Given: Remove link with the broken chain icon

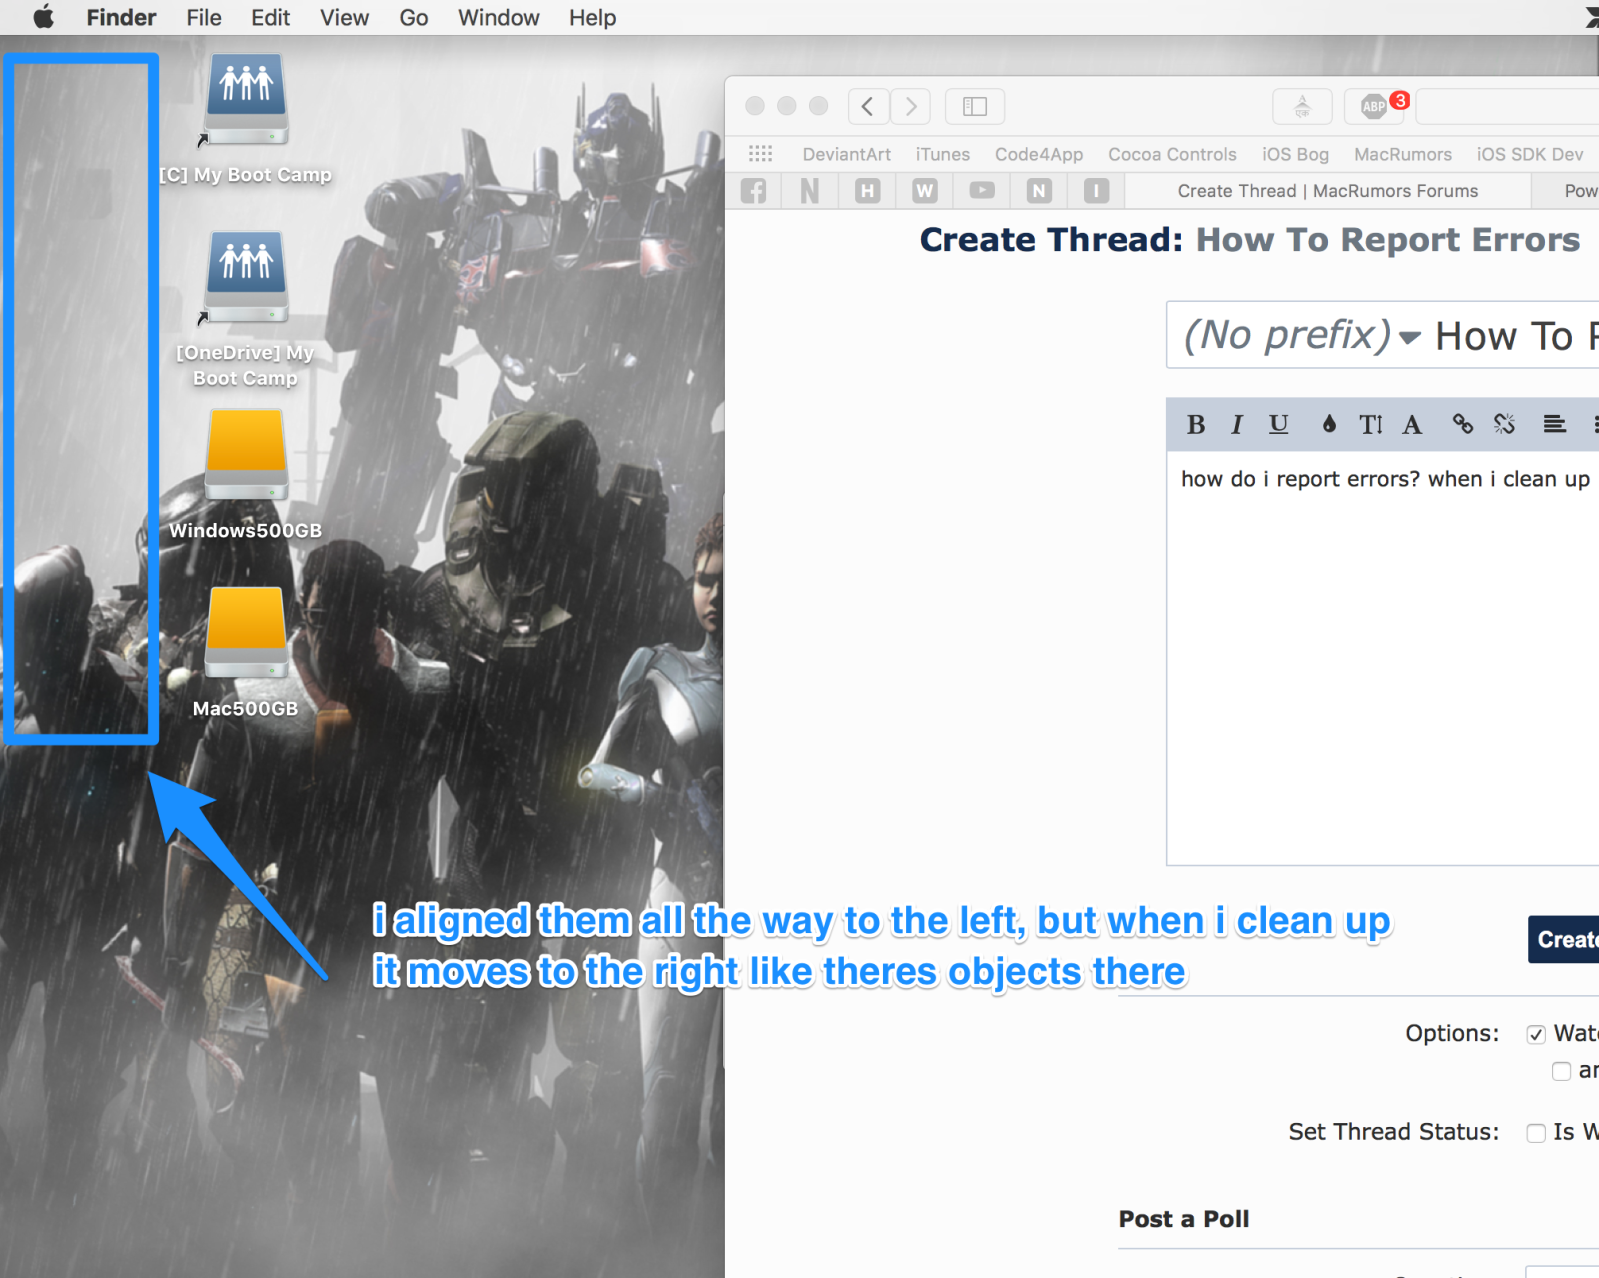Looking at the screenshot, I should (x=1505, y=425).
